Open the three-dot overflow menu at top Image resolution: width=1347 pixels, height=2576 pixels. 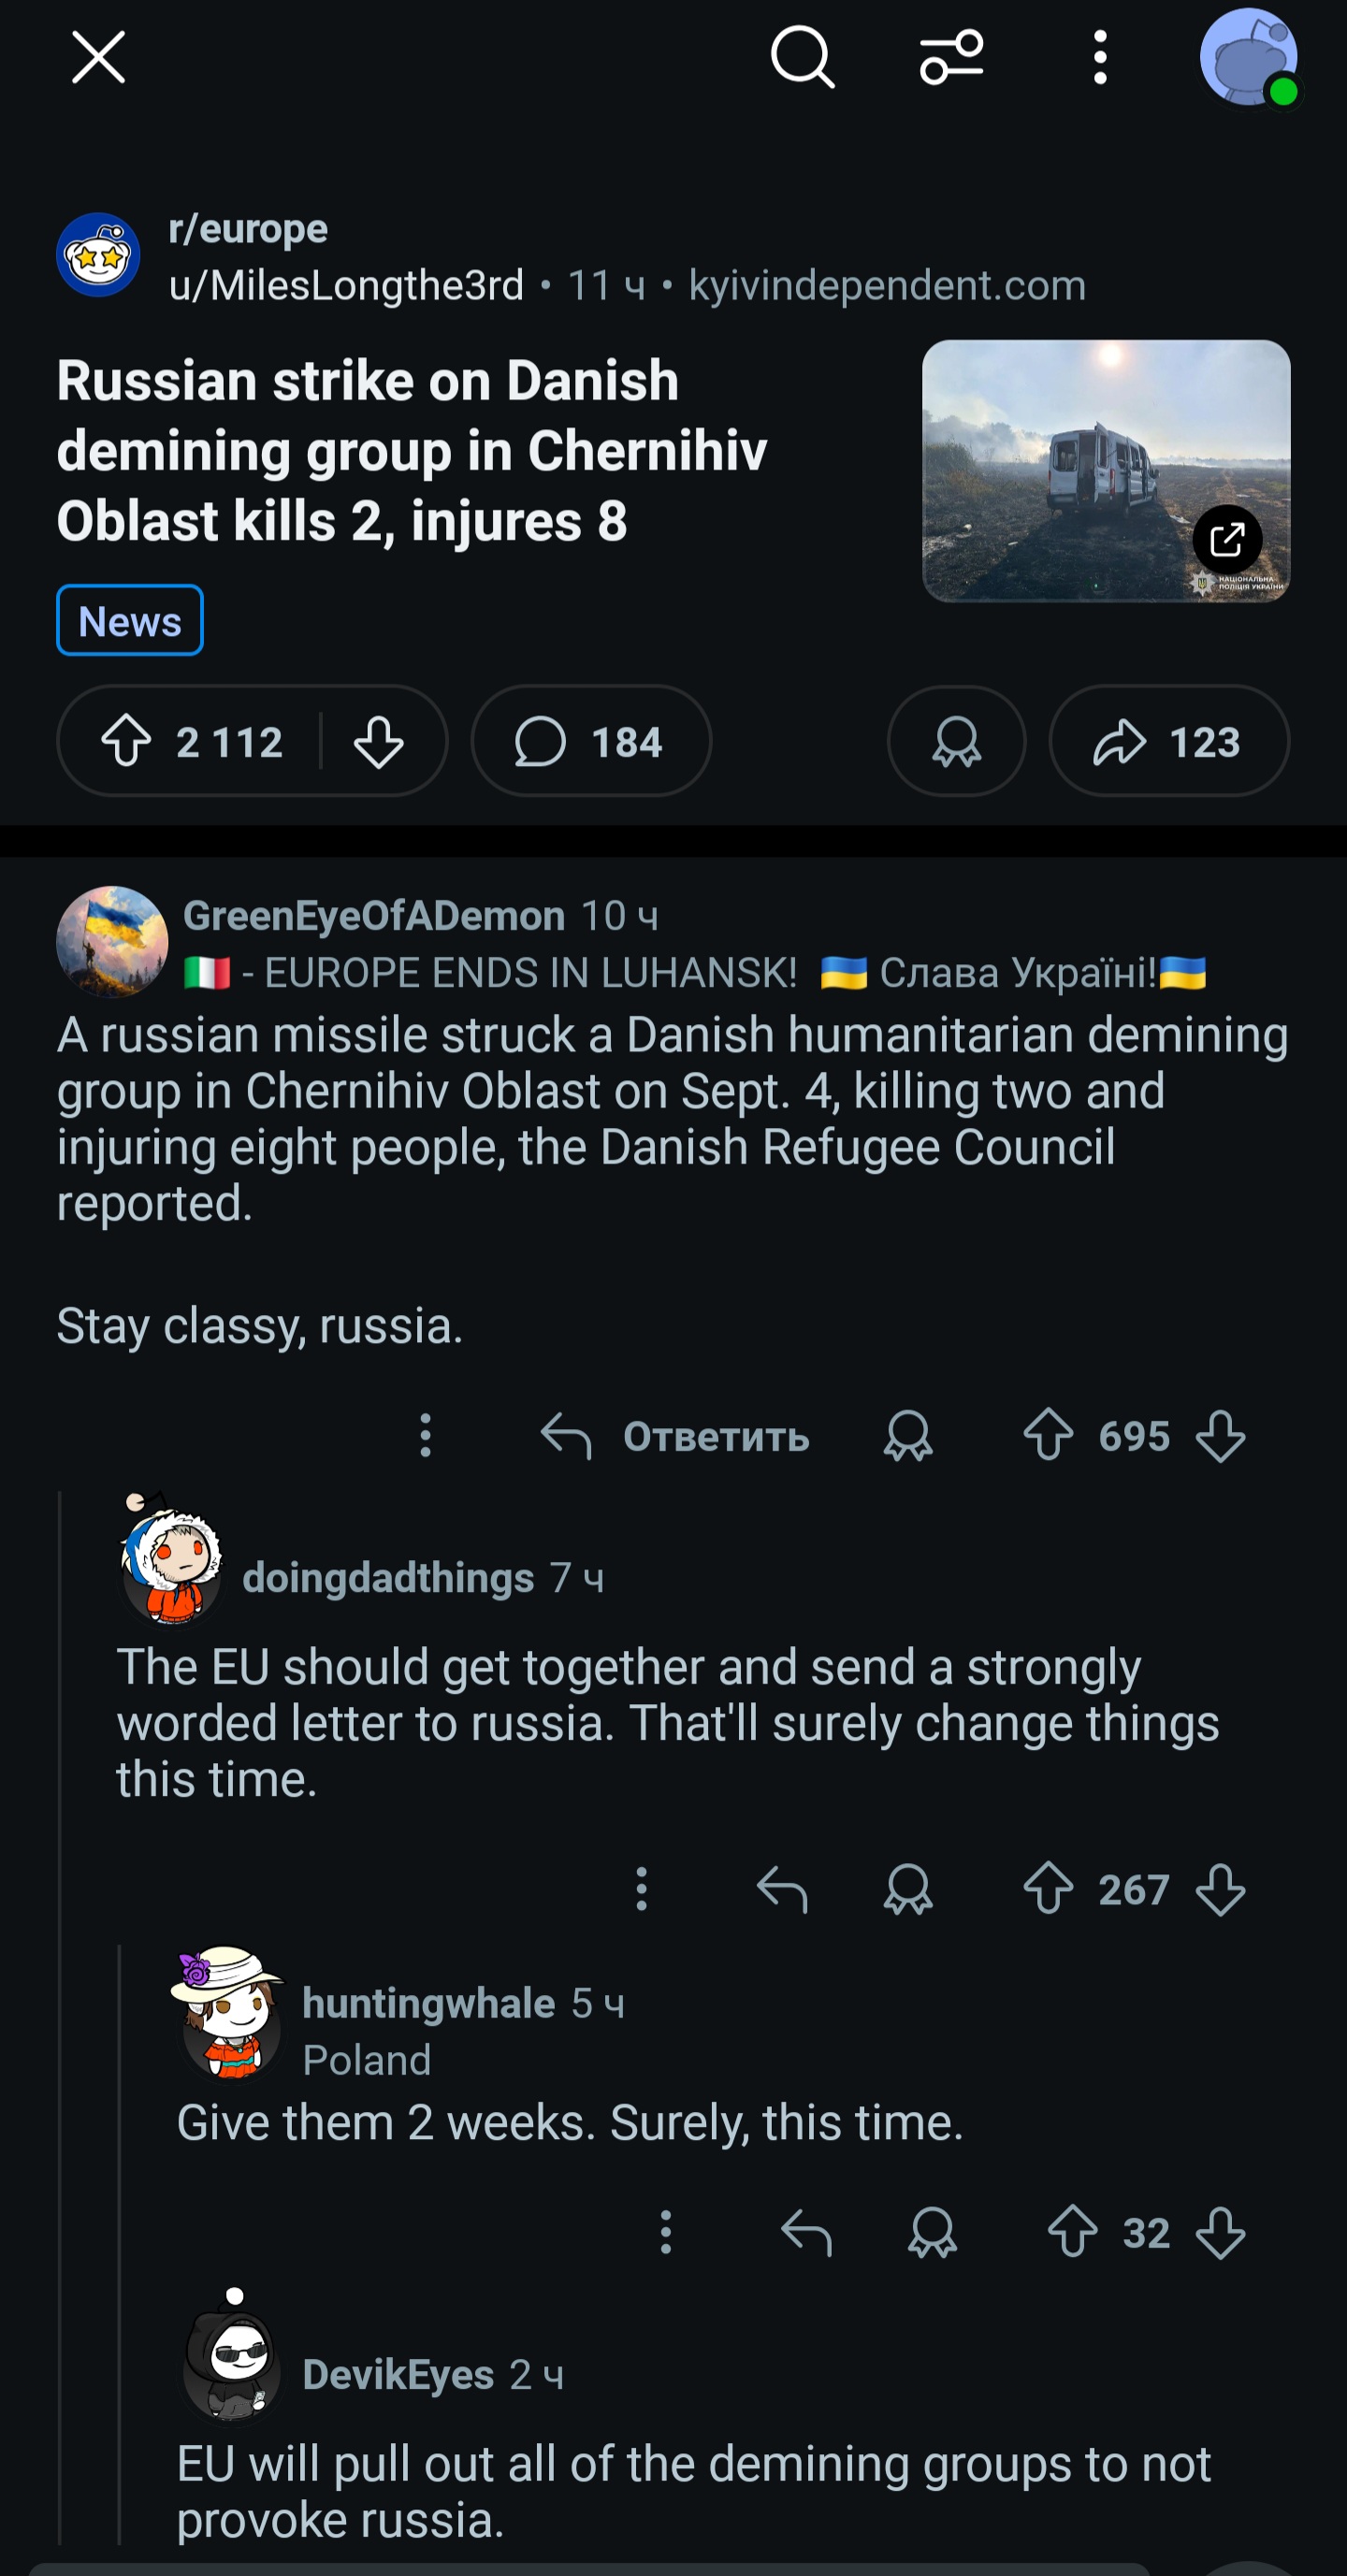pos(1100,58)
